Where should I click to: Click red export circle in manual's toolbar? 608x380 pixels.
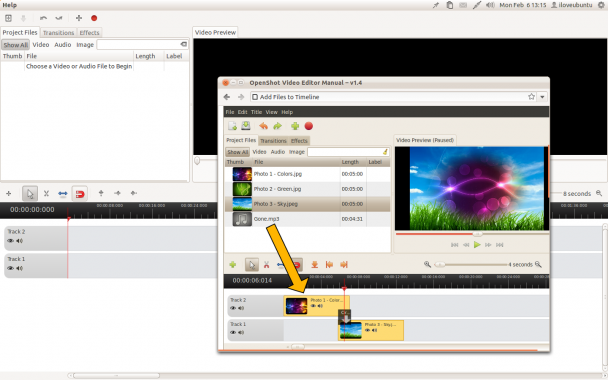[x=309, y=126]
